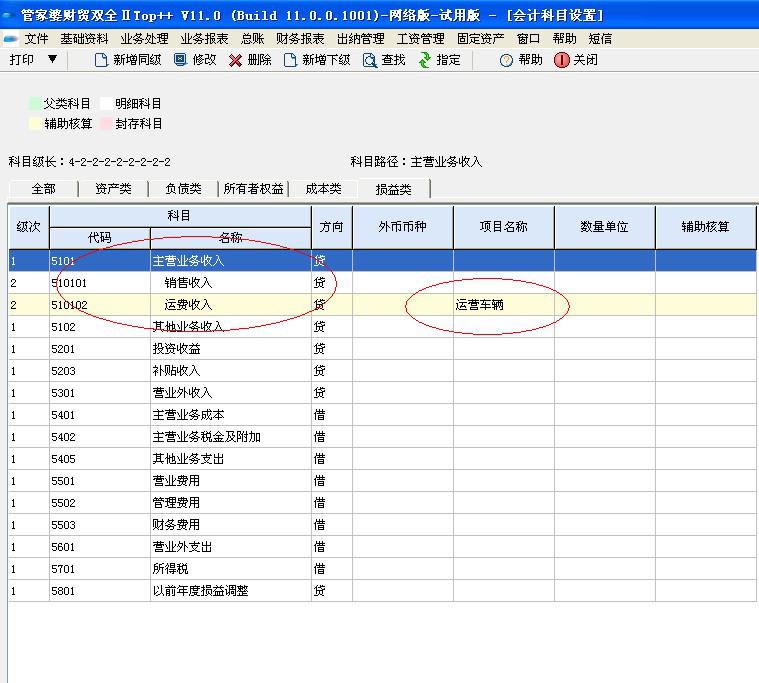
Task: Select the 所得税 row
Action: (x=382, y=569)
